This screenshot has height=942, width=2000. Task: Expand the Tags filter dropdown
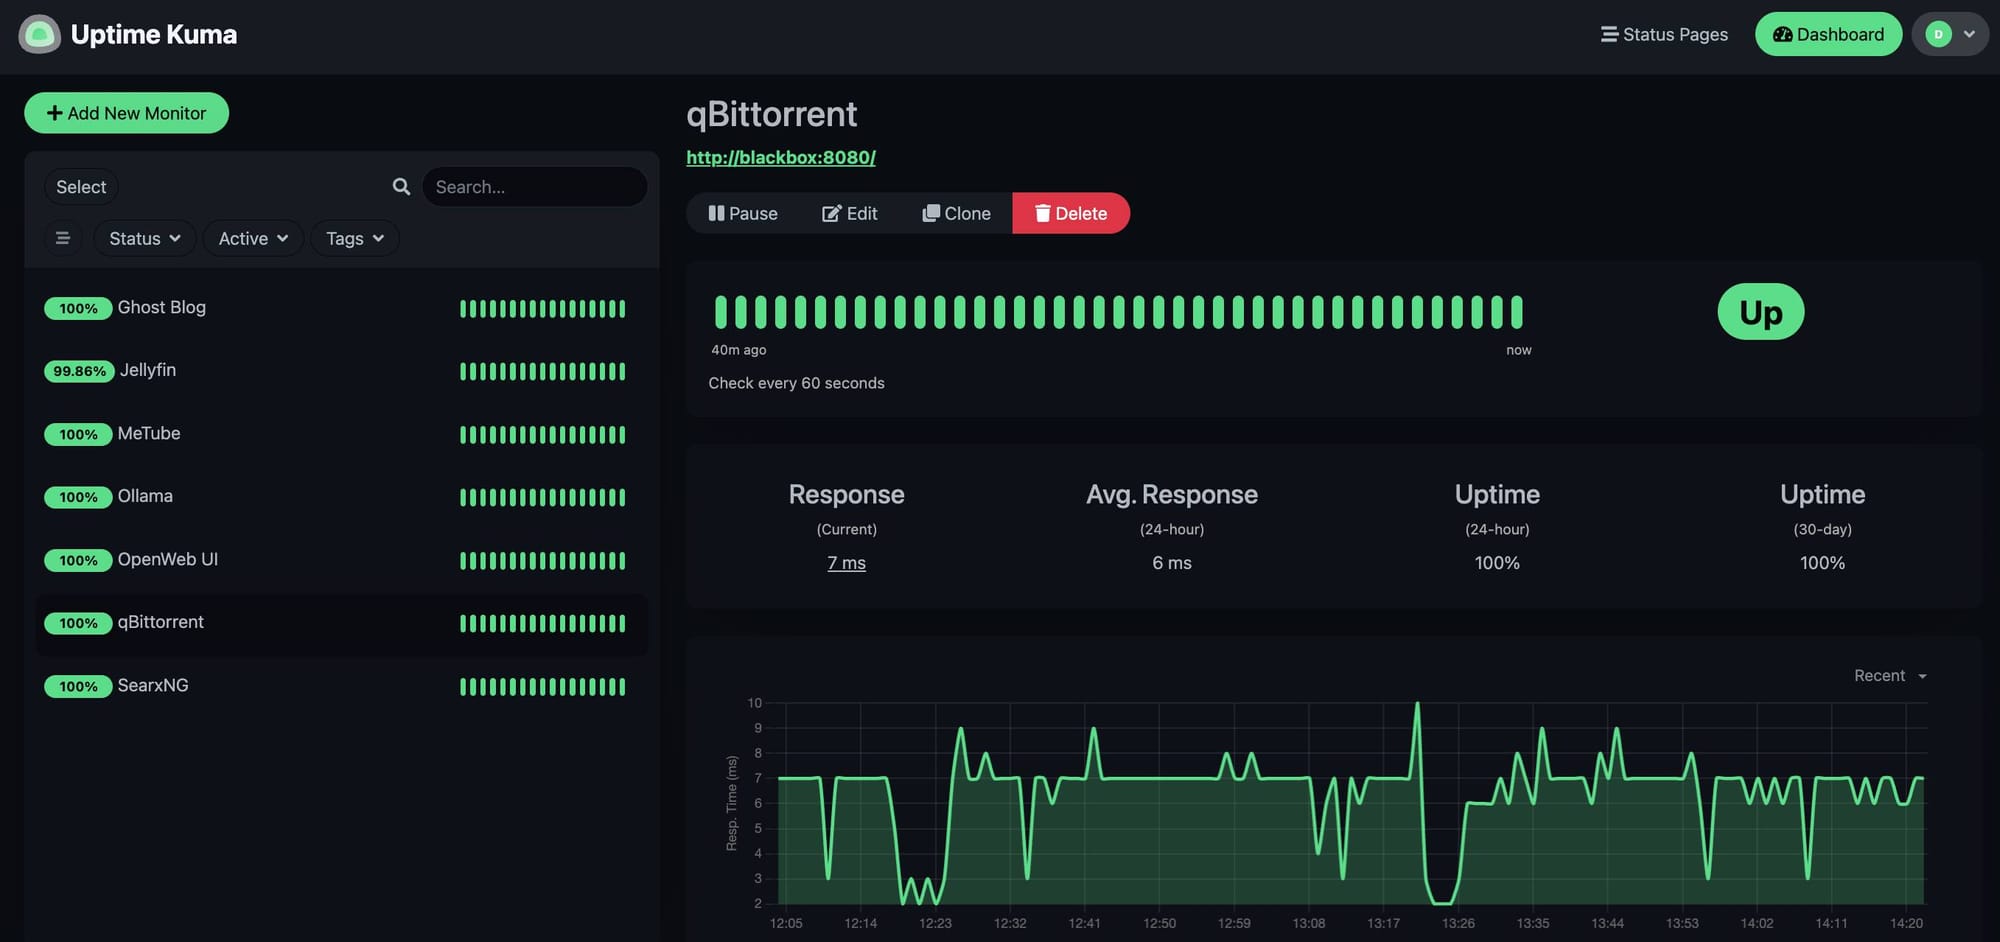(355, 238)
